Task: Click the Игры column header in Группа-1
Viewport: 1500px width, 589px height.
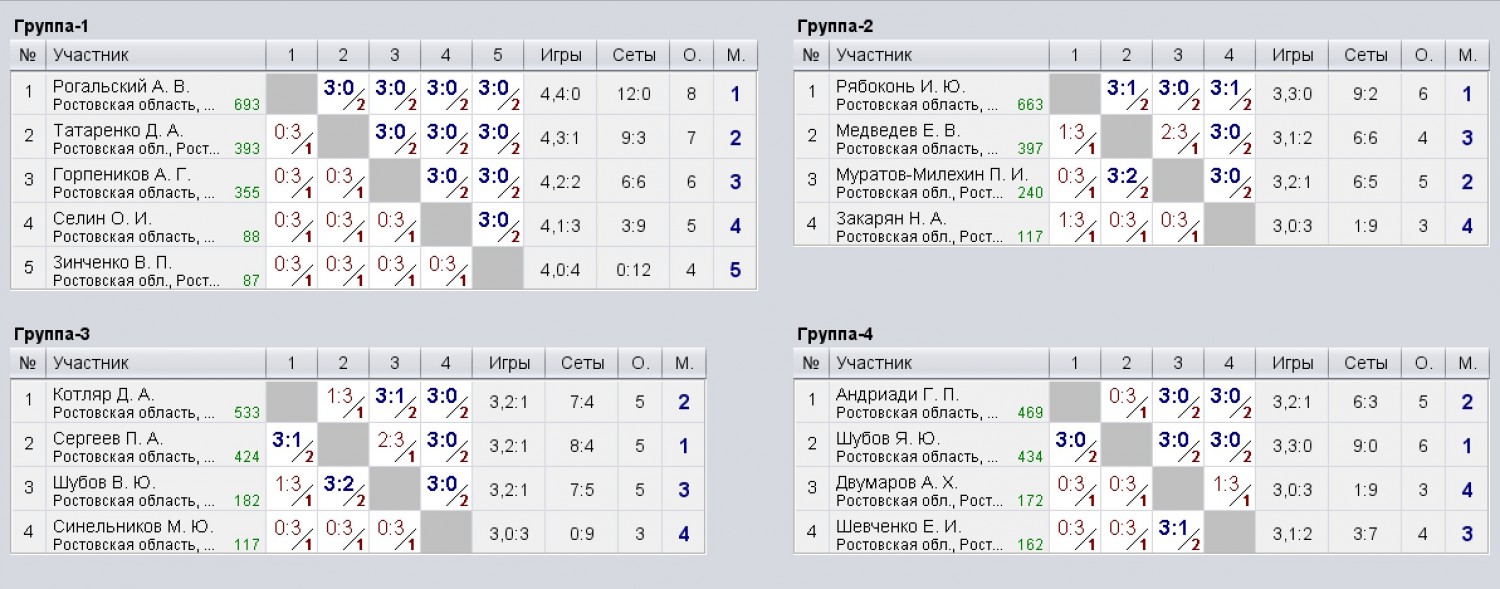Action: [x=560, y=55]
